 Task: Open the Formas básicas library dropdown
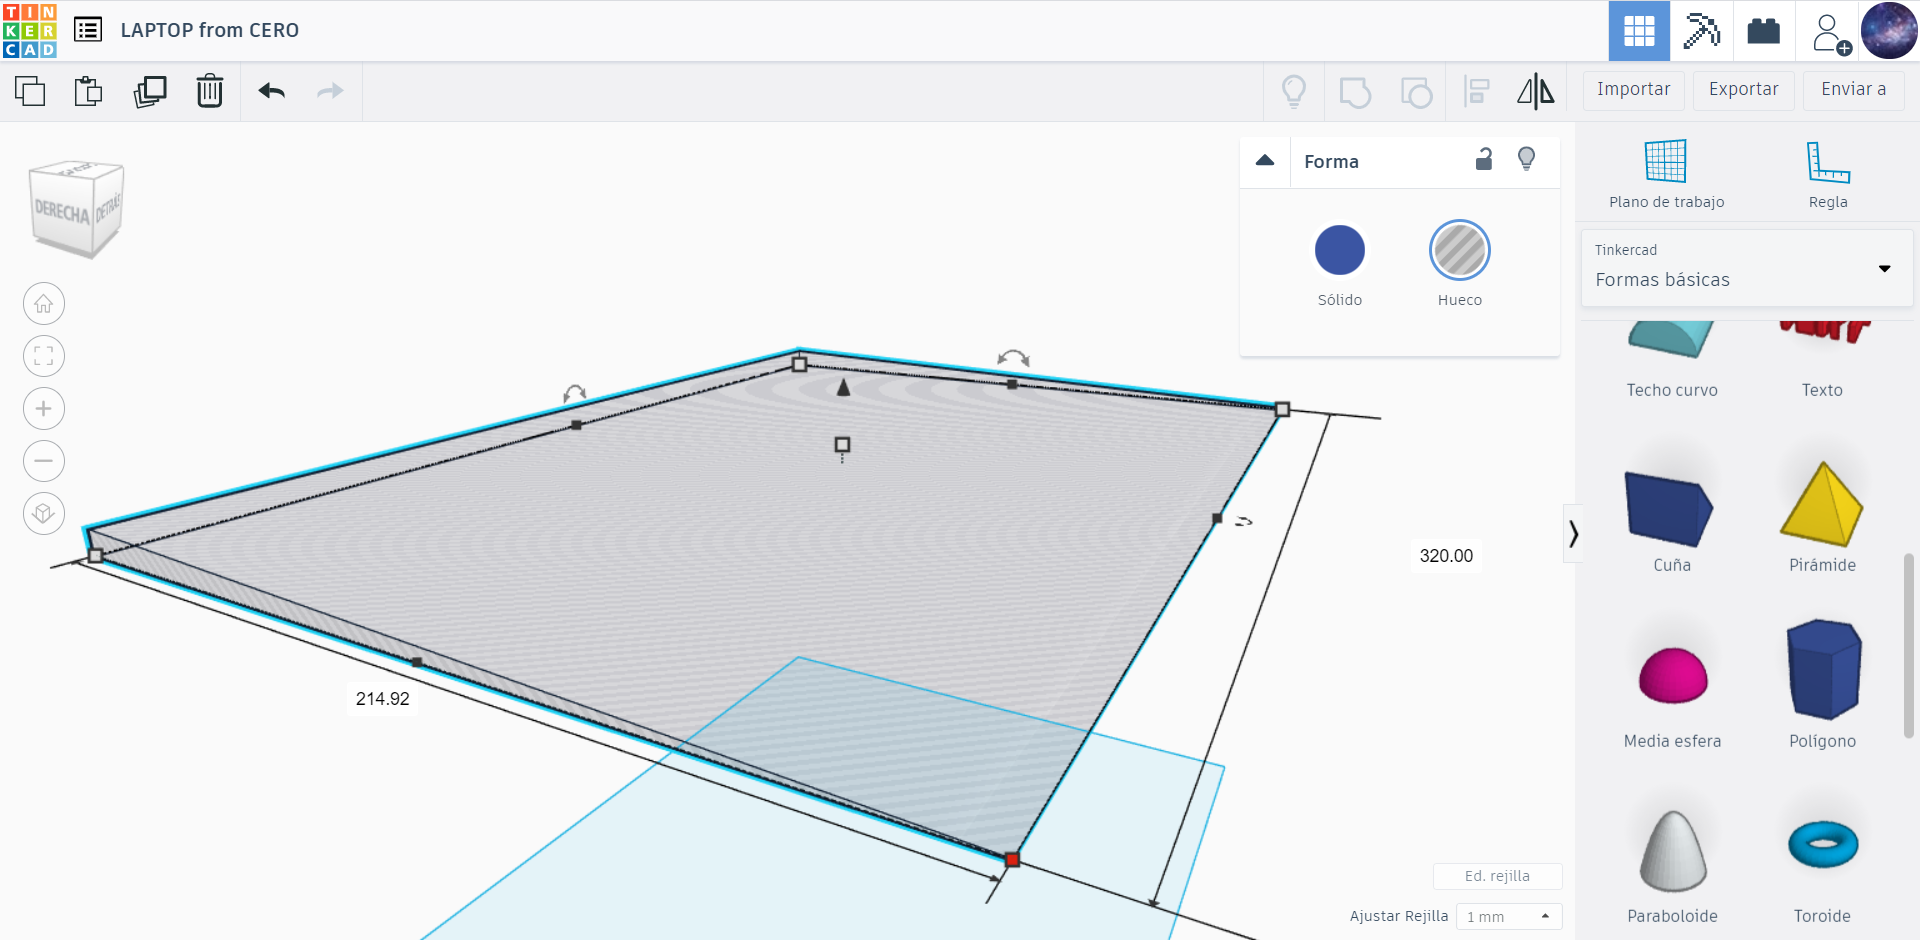click(1747, 267)
